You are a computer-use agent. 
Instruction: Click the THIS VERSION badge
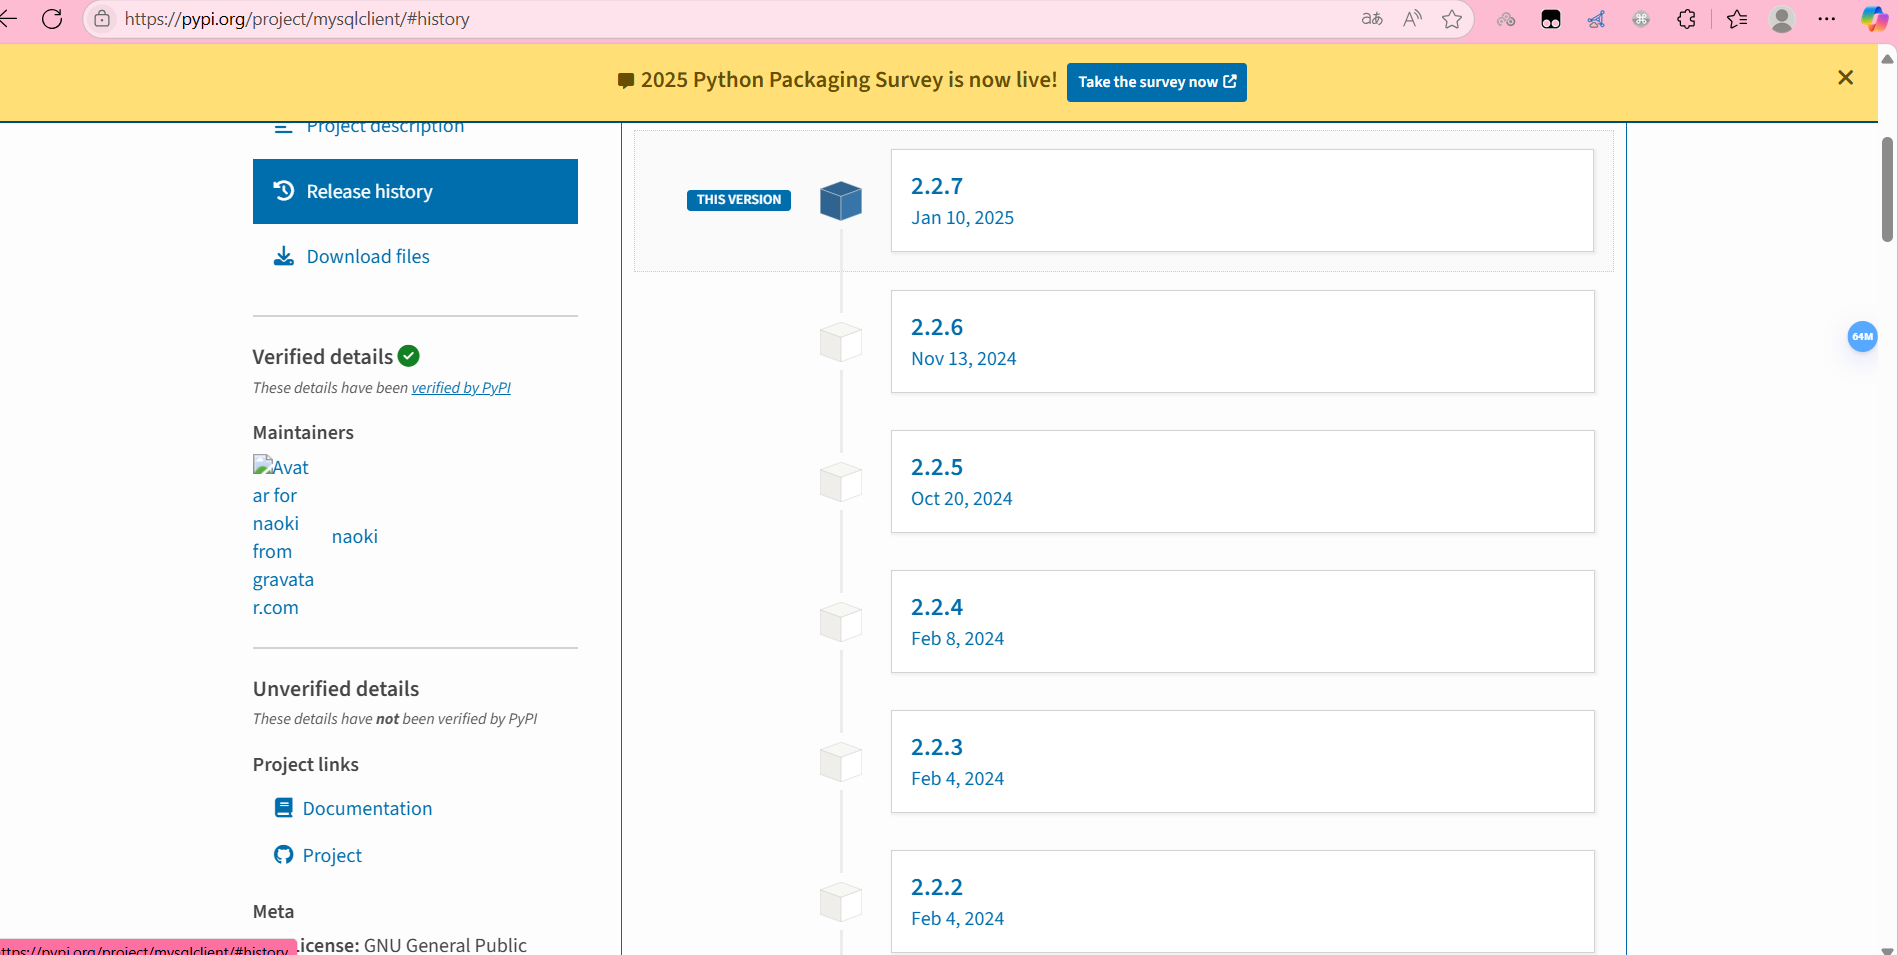[739, 200]
